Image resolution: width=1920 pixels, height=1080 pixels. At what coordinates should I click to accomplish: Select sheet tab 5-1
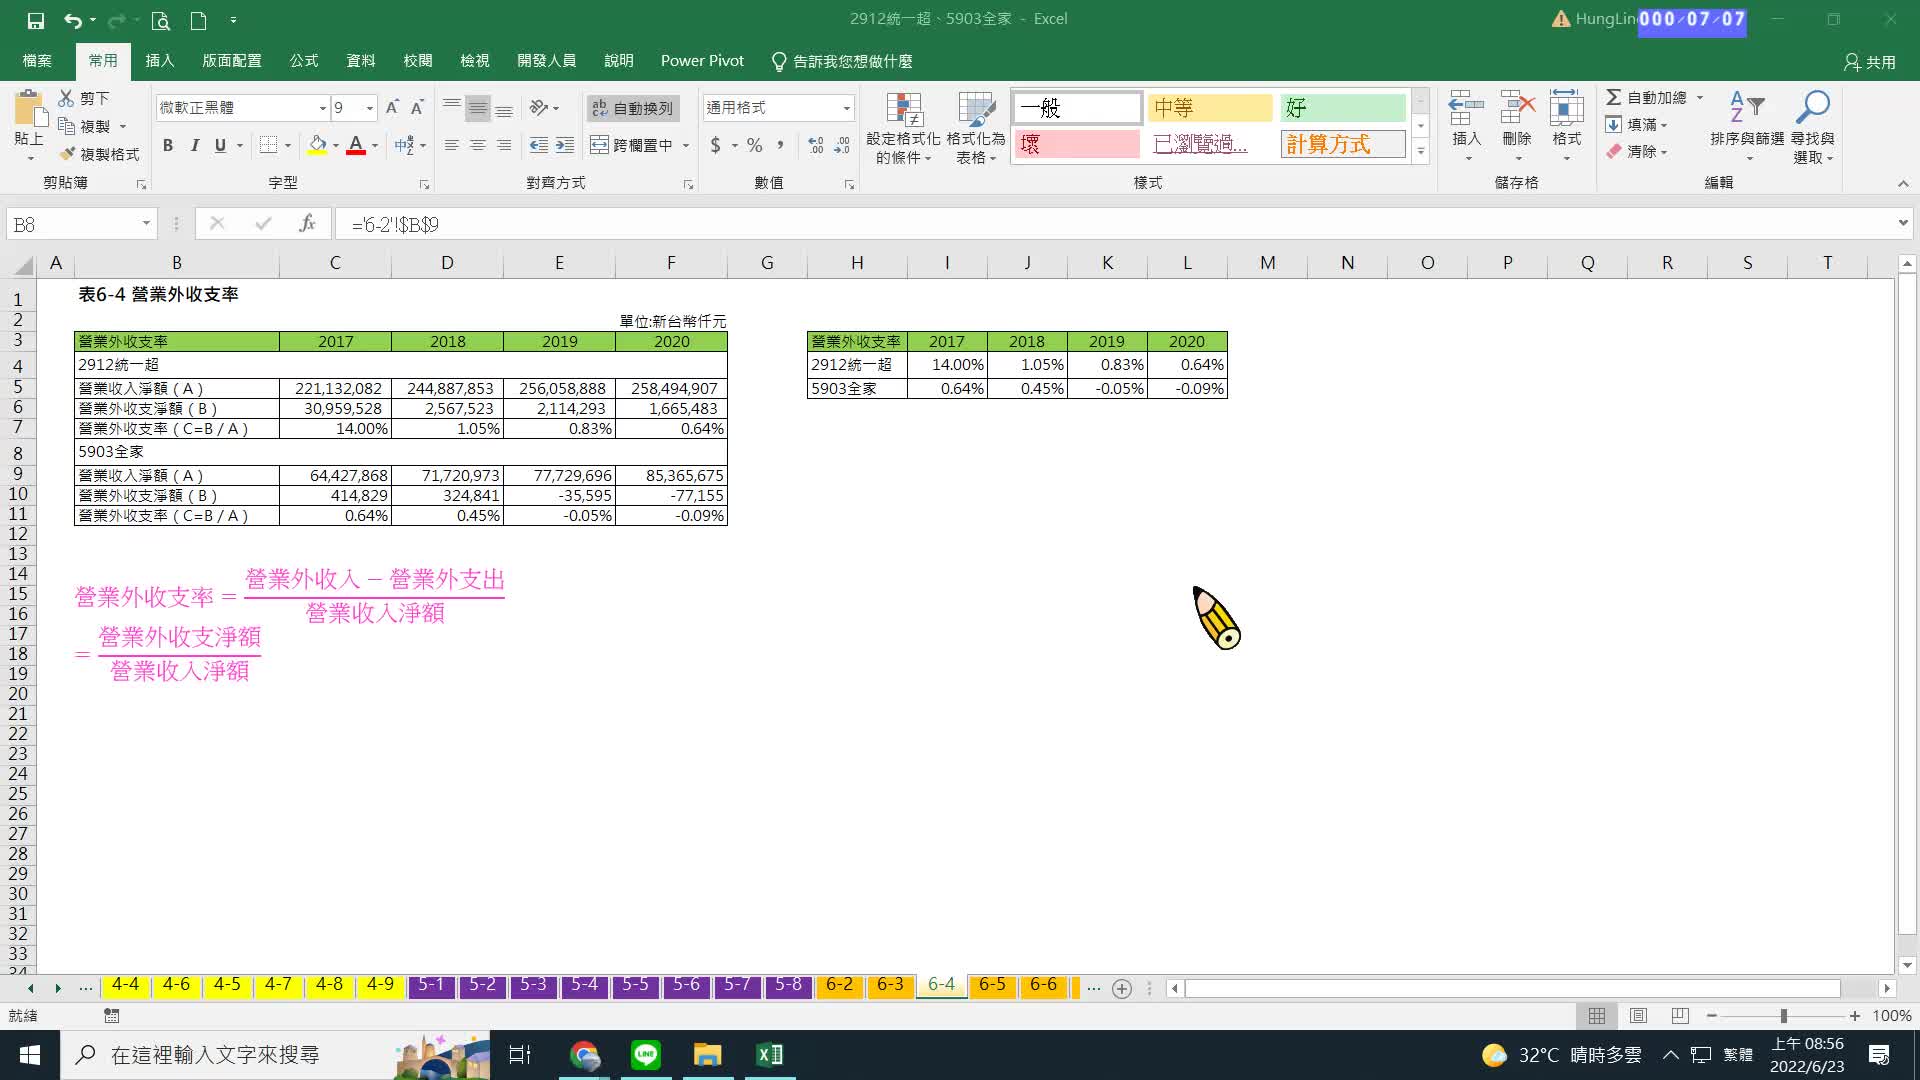431,985
